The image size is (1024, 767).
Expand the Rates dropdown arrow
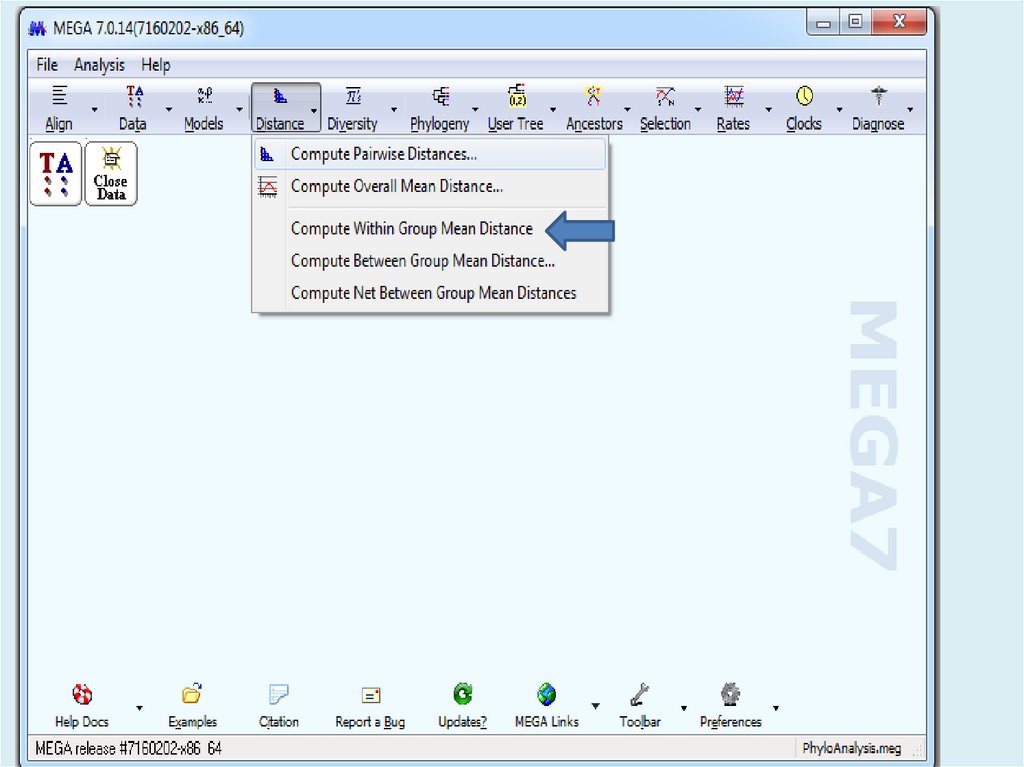click(769, 109)
